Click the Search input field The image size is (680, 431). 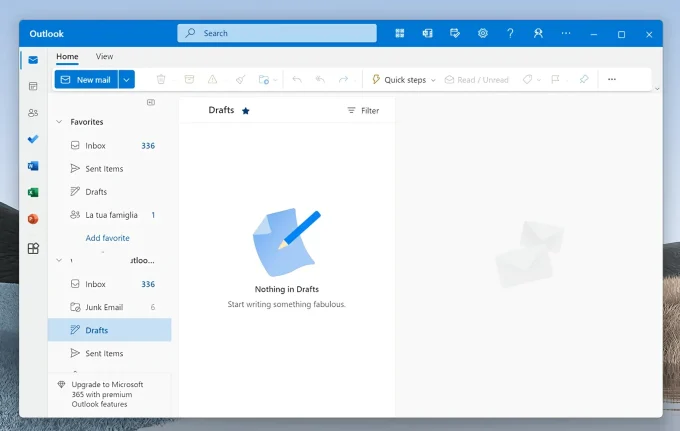click(x=277, y=33)
